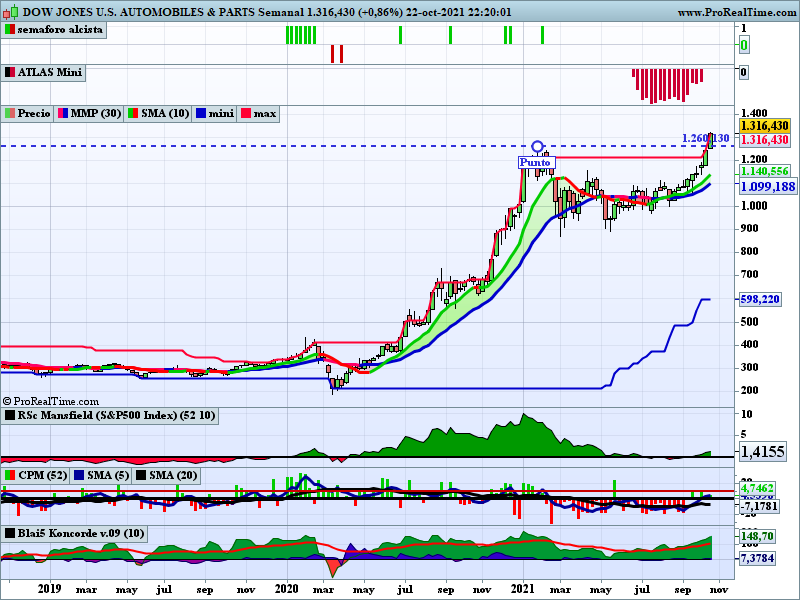
Task: Select the blue circle marker above Punto
Action: click(537, 147)
